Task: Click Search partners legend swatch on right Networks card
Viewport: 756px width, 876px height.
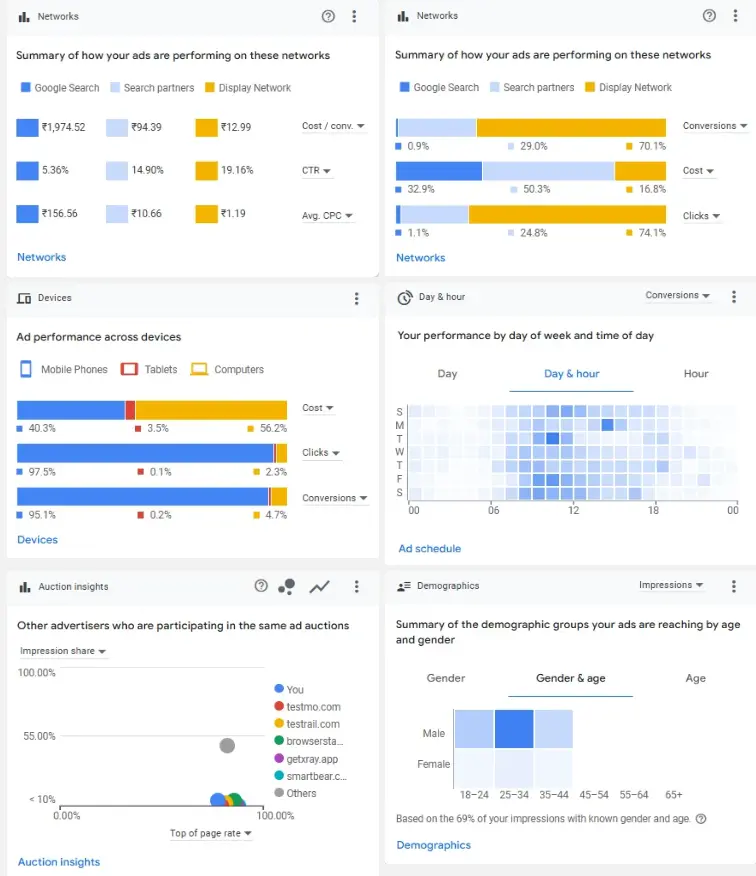Action: pyautogui.click(x=494, y=87)
